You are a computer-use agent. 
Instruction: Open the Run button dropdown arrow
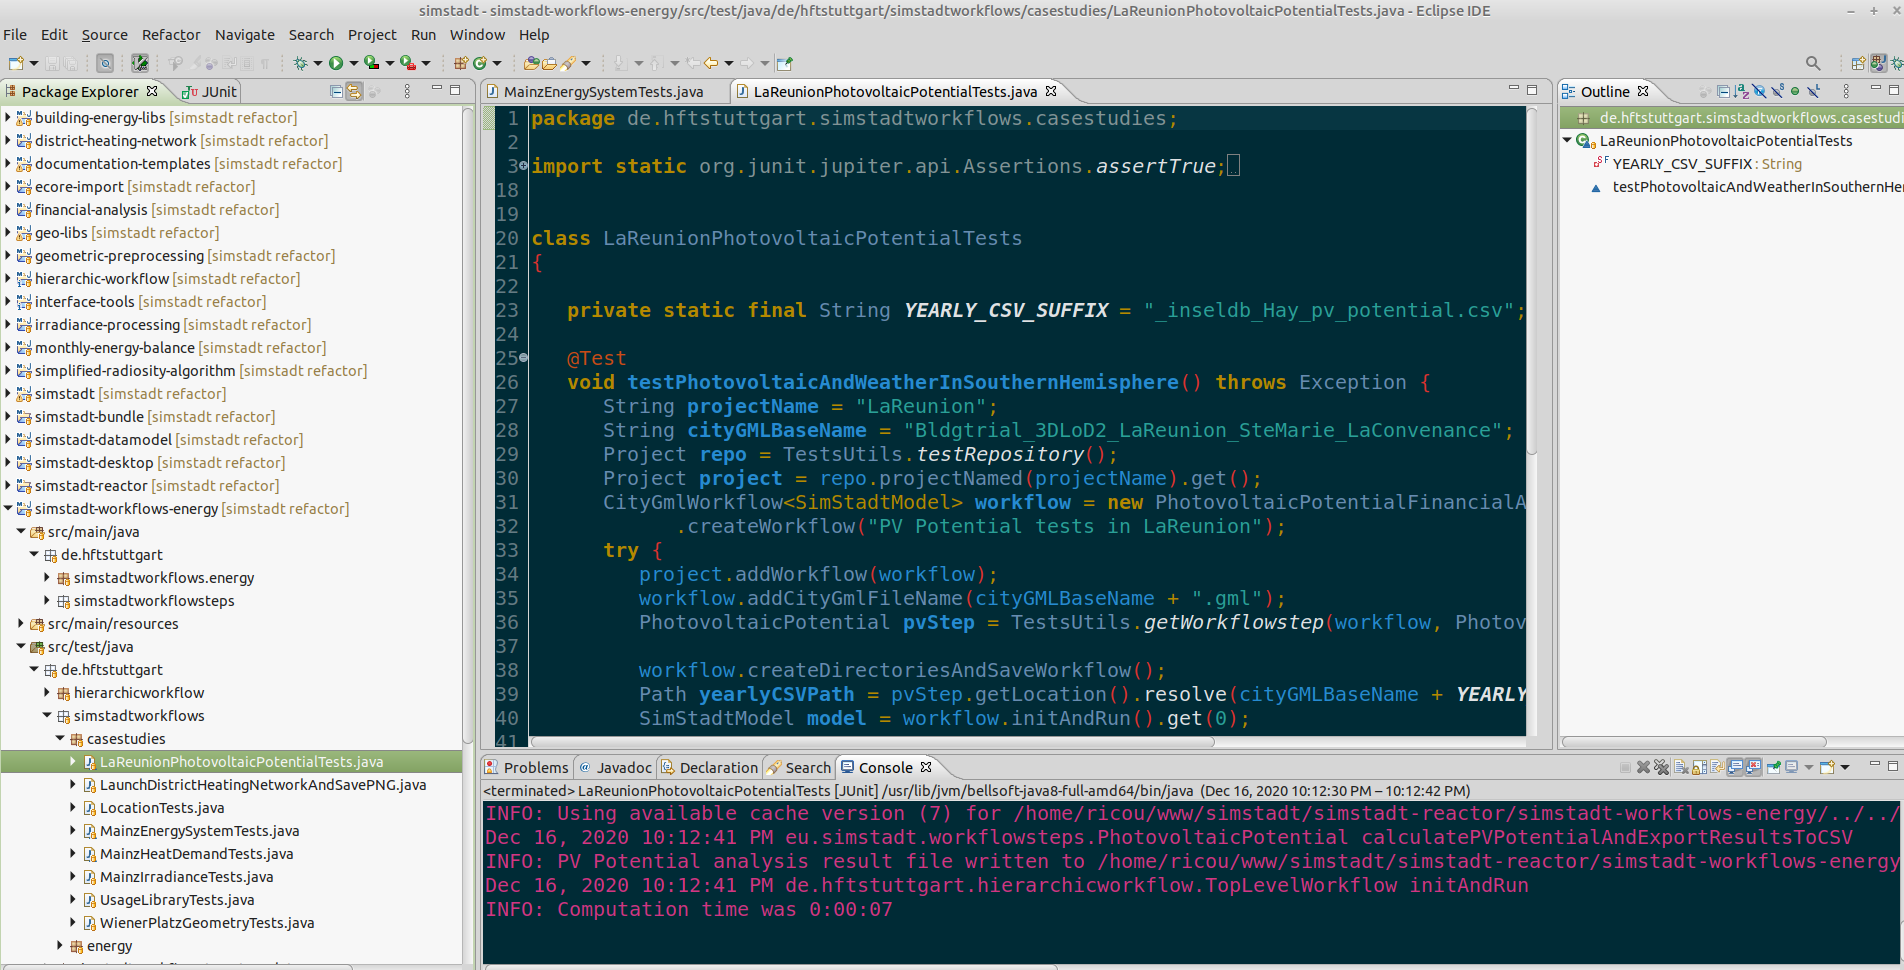point(353,63)
